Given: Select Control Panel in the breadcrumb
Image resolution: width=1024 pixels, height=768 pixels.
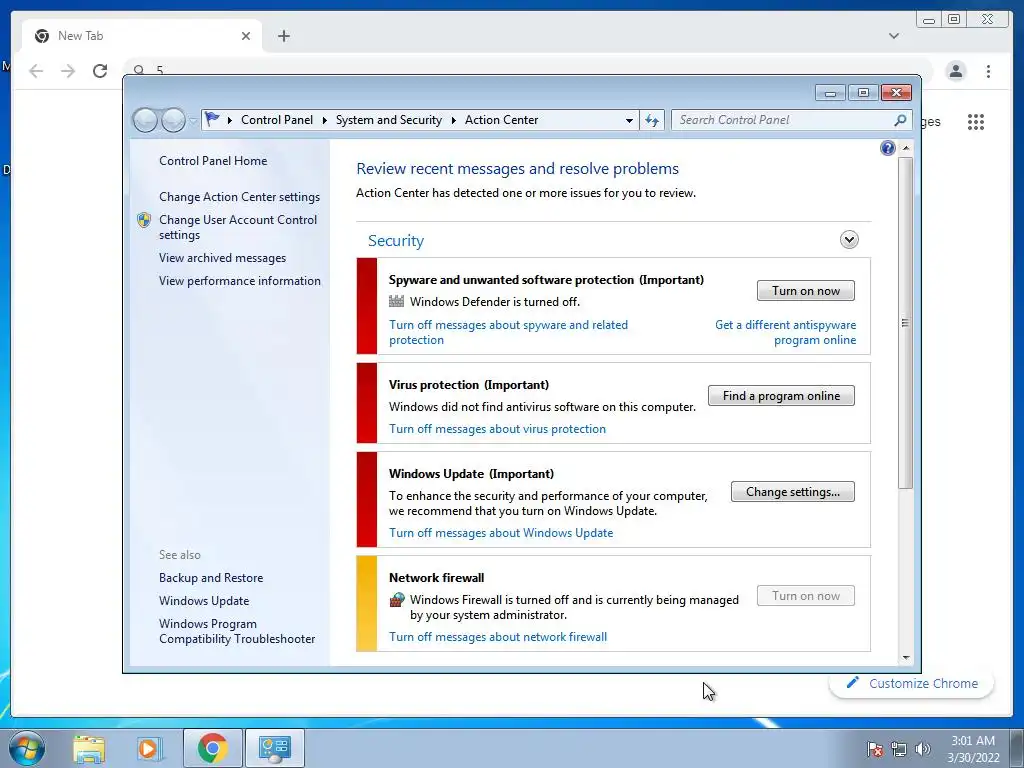Looking at the screenshot, I should pyautogui.click(x=277, y=120).
